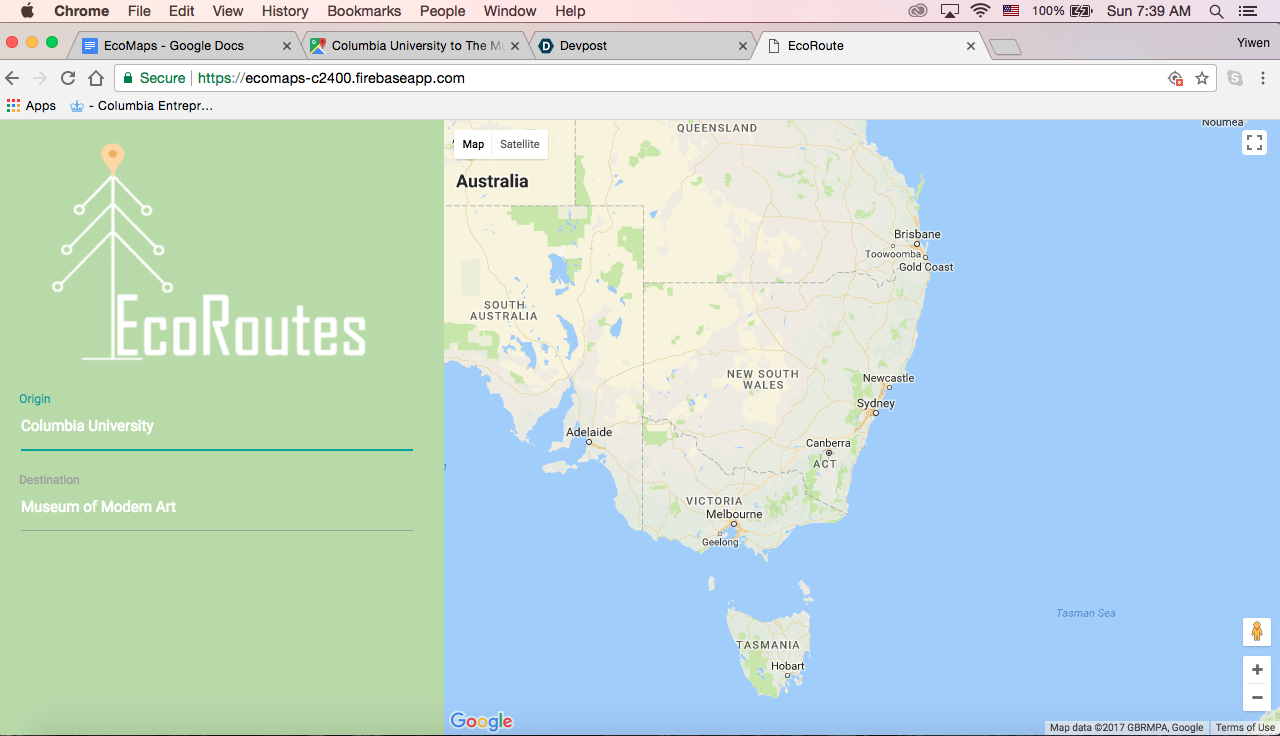Click Sydney on the map
This screenshot has height=736, width=1280.
(876, 404)
